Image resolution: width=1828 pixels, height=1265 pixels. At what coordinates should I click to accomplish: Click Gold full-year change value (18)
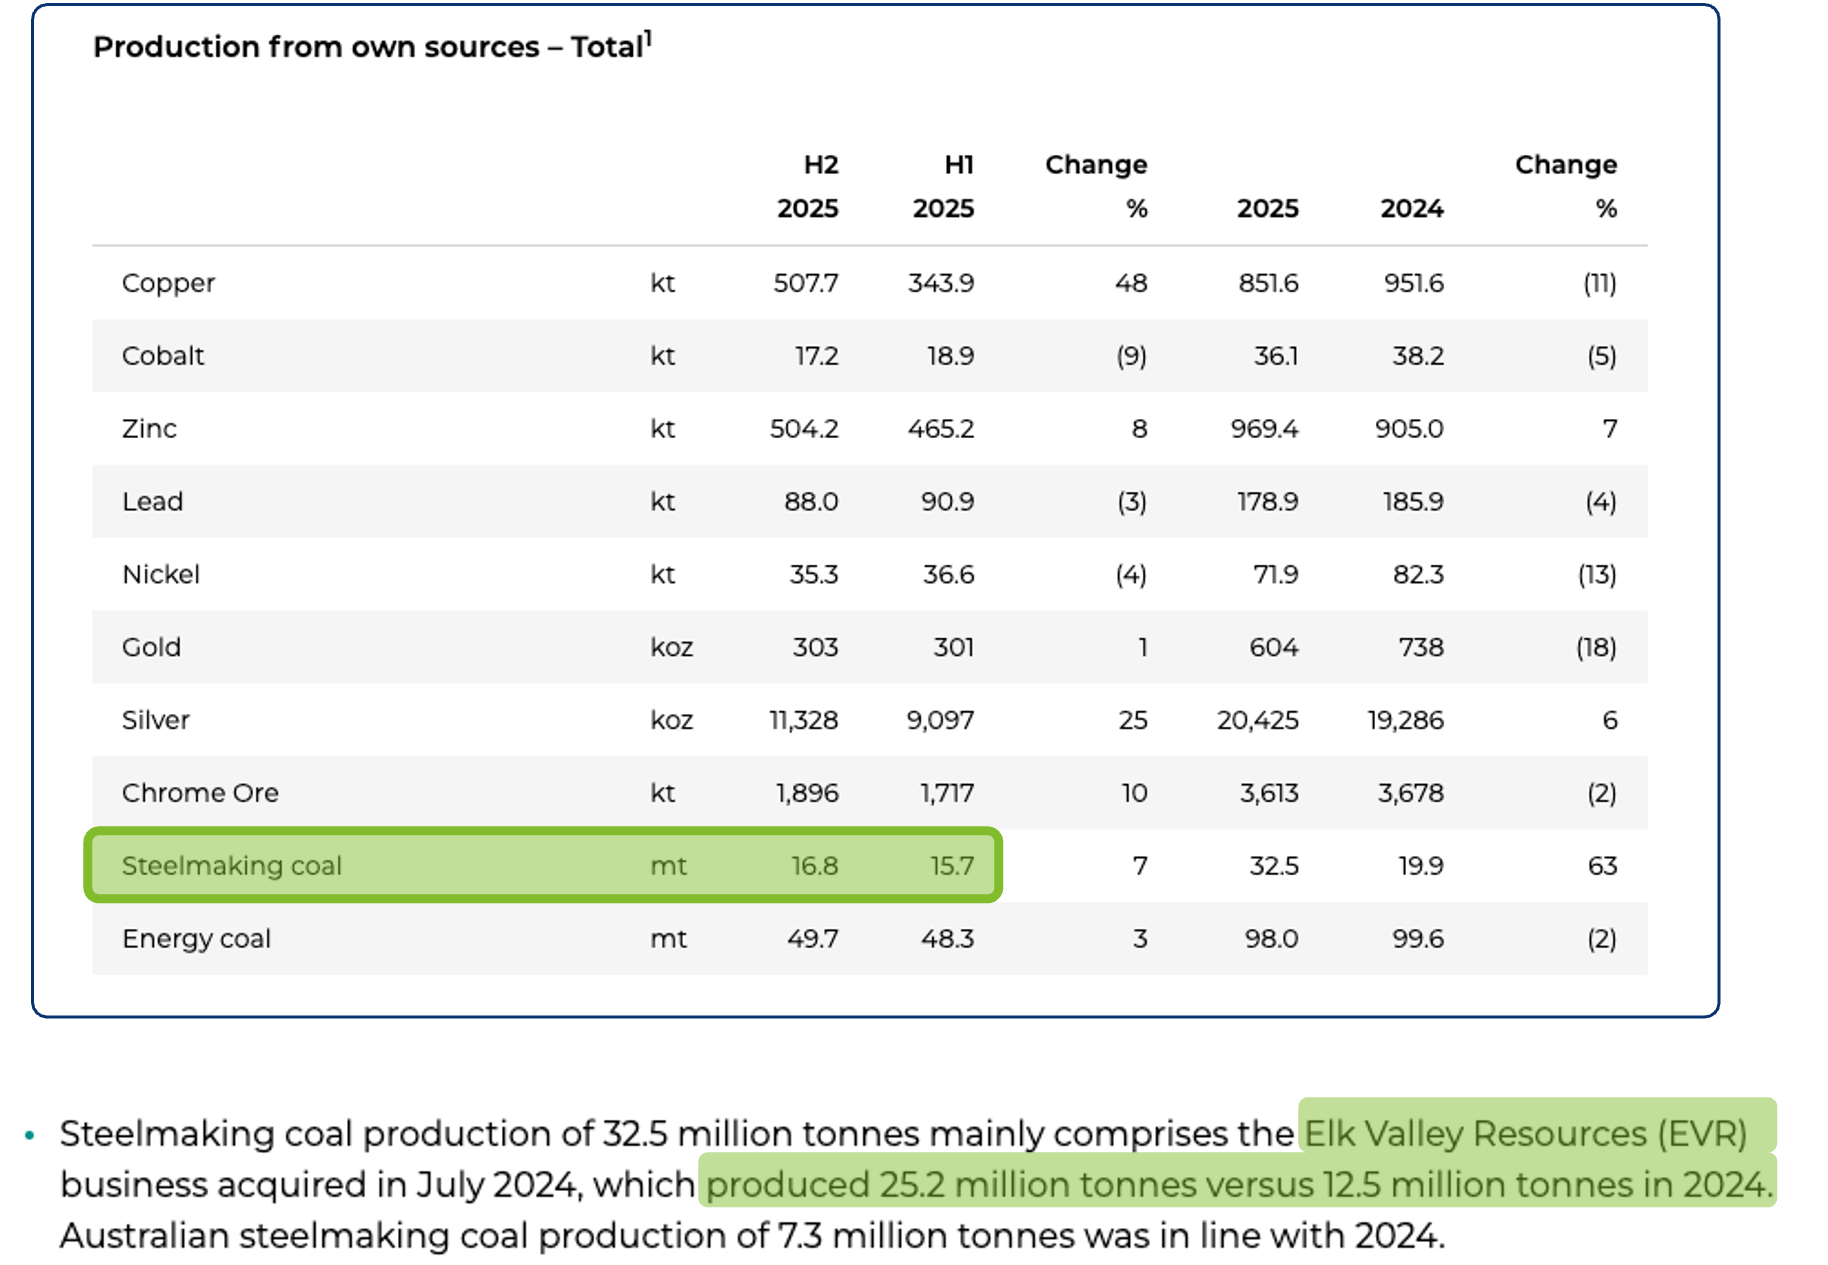click(1596, 648)
